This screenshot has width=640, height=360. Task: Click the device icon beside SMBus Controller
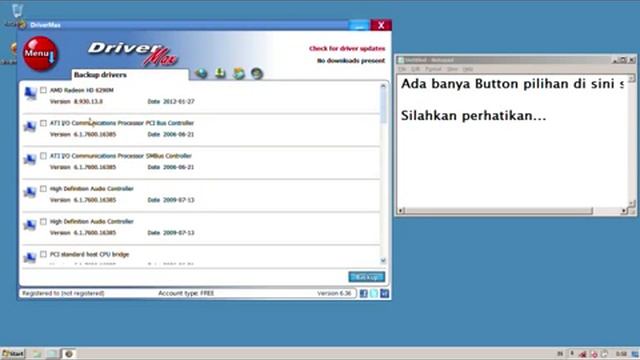(30, 159)
